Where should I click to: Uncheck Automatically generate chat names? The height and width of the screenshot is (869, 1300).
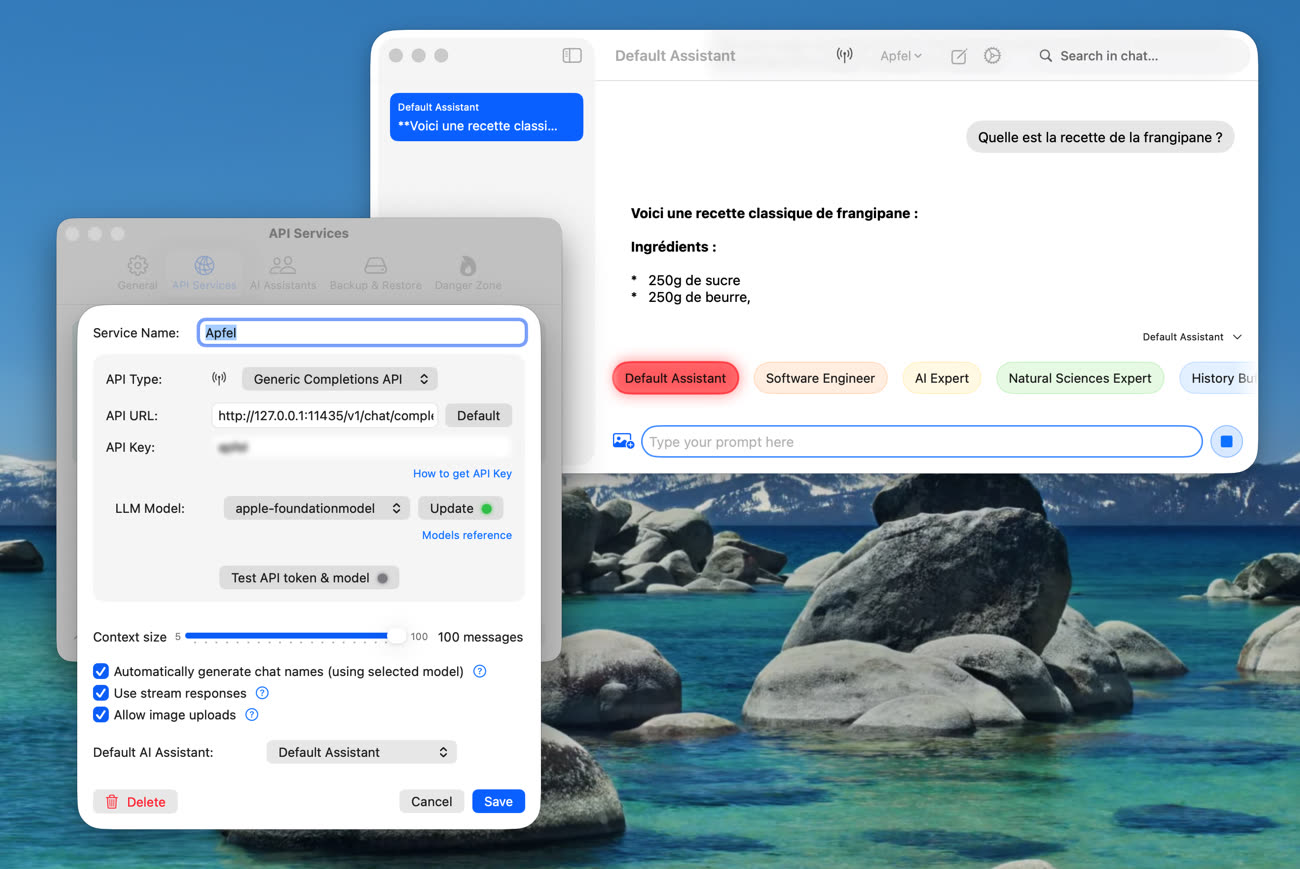click(101, 671)
